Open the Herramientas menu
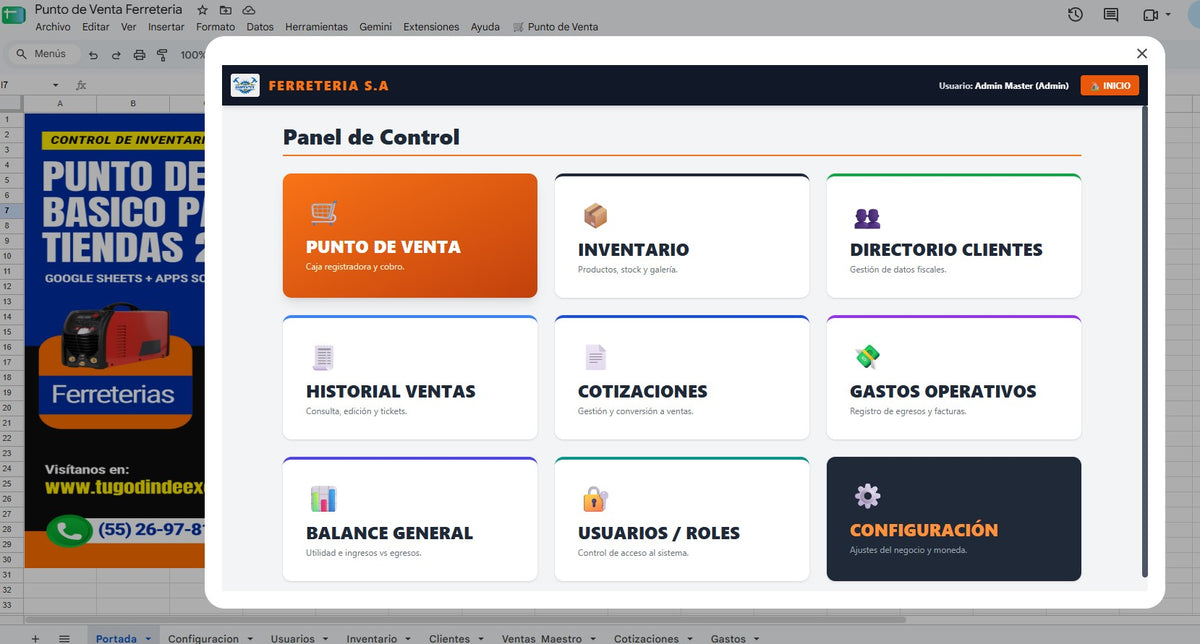 [x=316, y=27]
